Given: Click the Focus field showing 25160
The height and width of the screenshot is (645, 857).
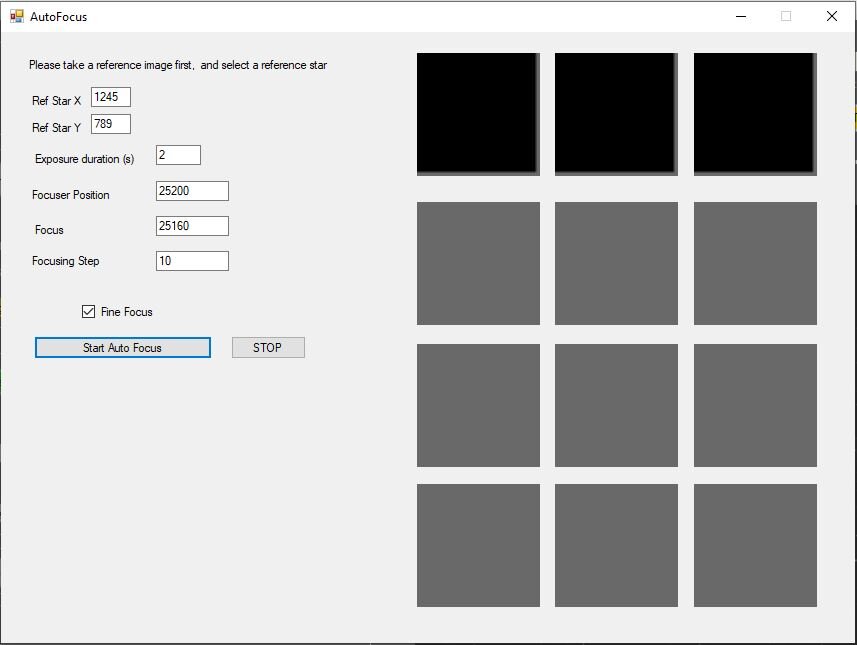Looking at the screenshot, I should tap(192, 226).
